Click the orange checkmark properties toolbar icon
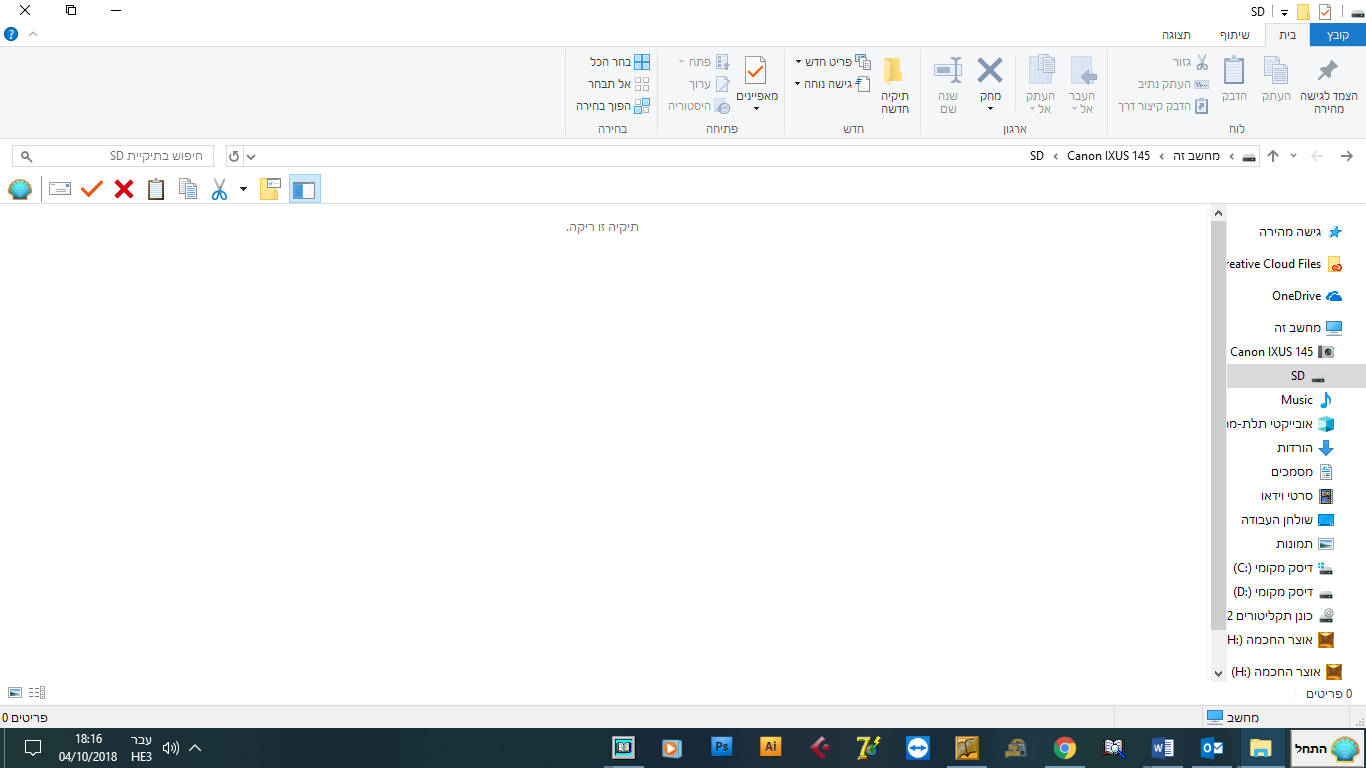 coord(92,189)
